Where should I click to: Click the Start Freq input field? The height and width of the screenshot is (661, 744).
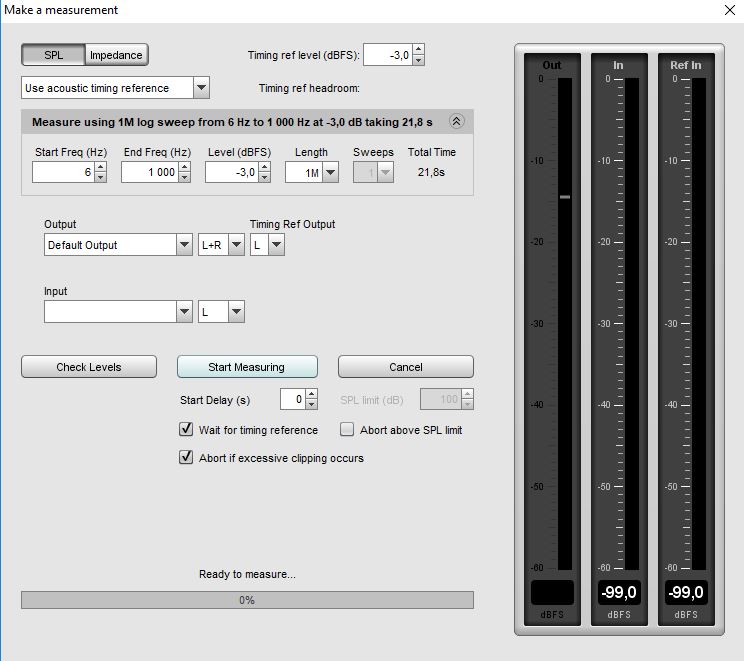pos(63,172)
